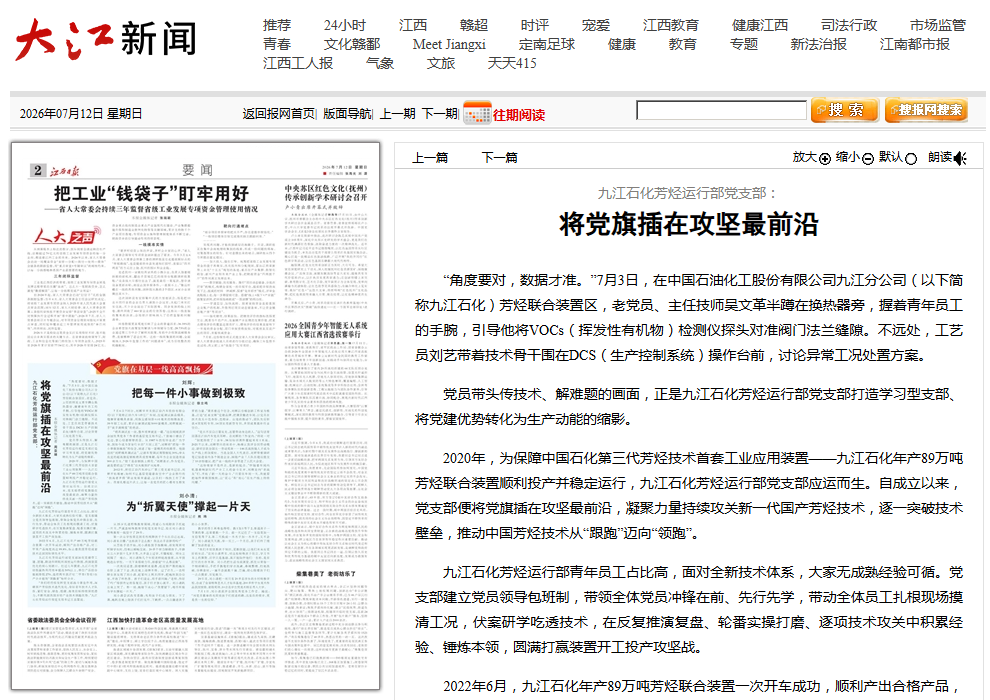
Task: Open the 市场监管 channel
Action: coord(938,25)
